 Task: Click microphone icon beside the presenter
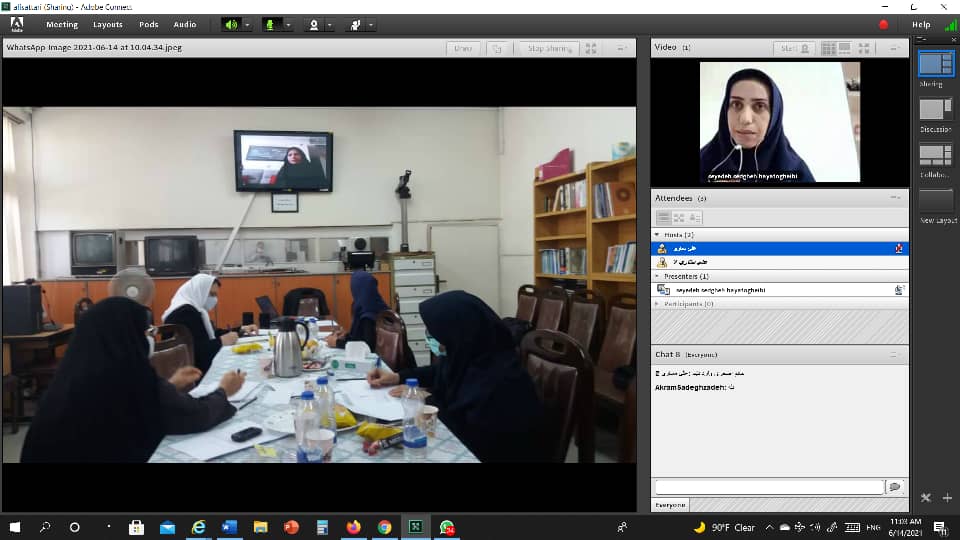pyautogui.click(x=899, y=290)
